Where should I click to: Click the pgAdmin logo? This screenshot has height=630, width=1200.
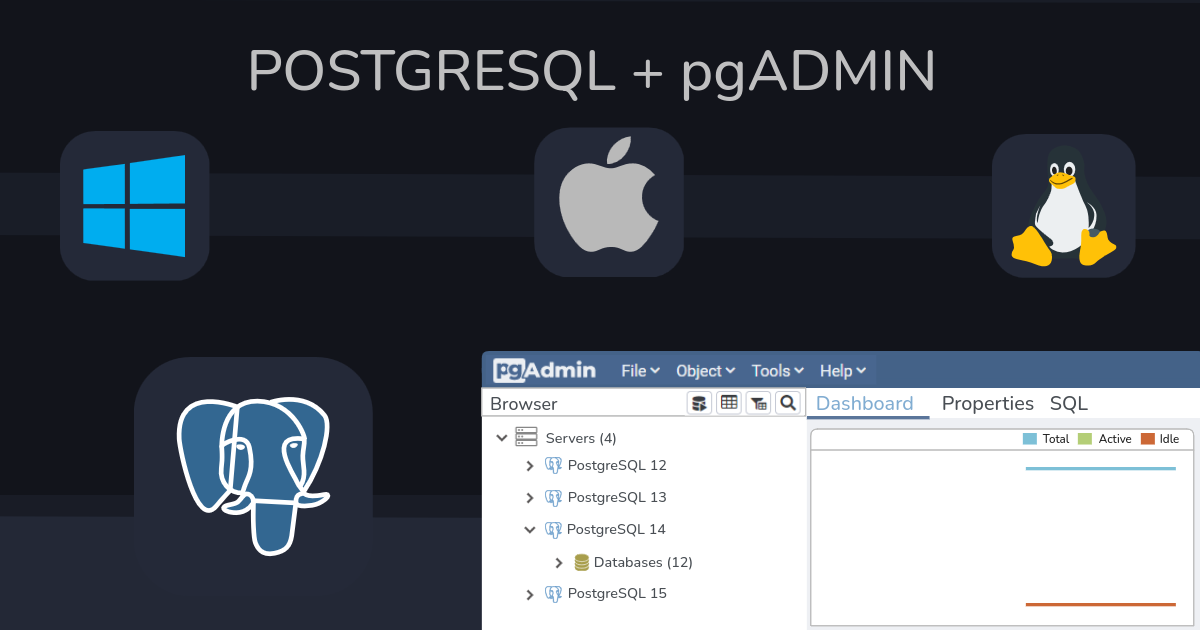[x=542, y=369]
